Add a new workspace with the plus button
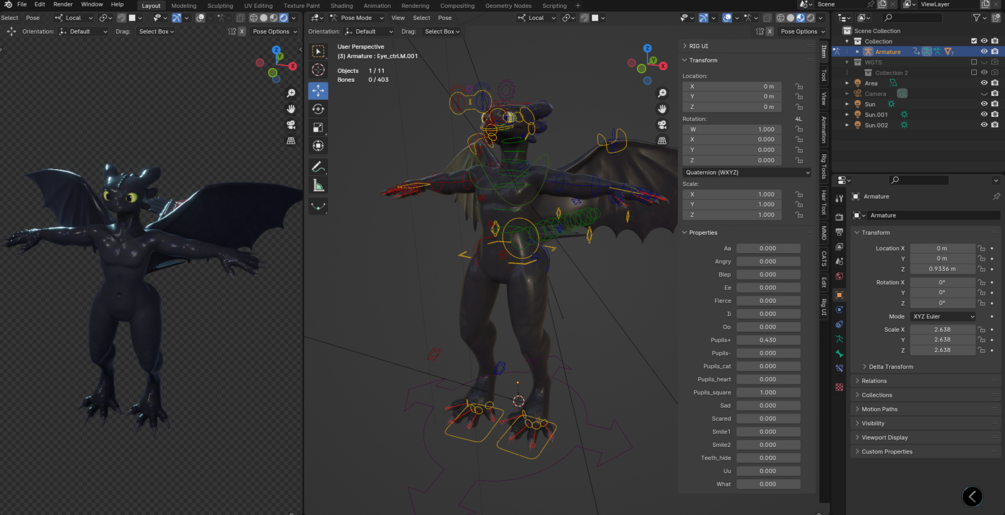Screen dimensions: 1005x515 pos(578,6)
